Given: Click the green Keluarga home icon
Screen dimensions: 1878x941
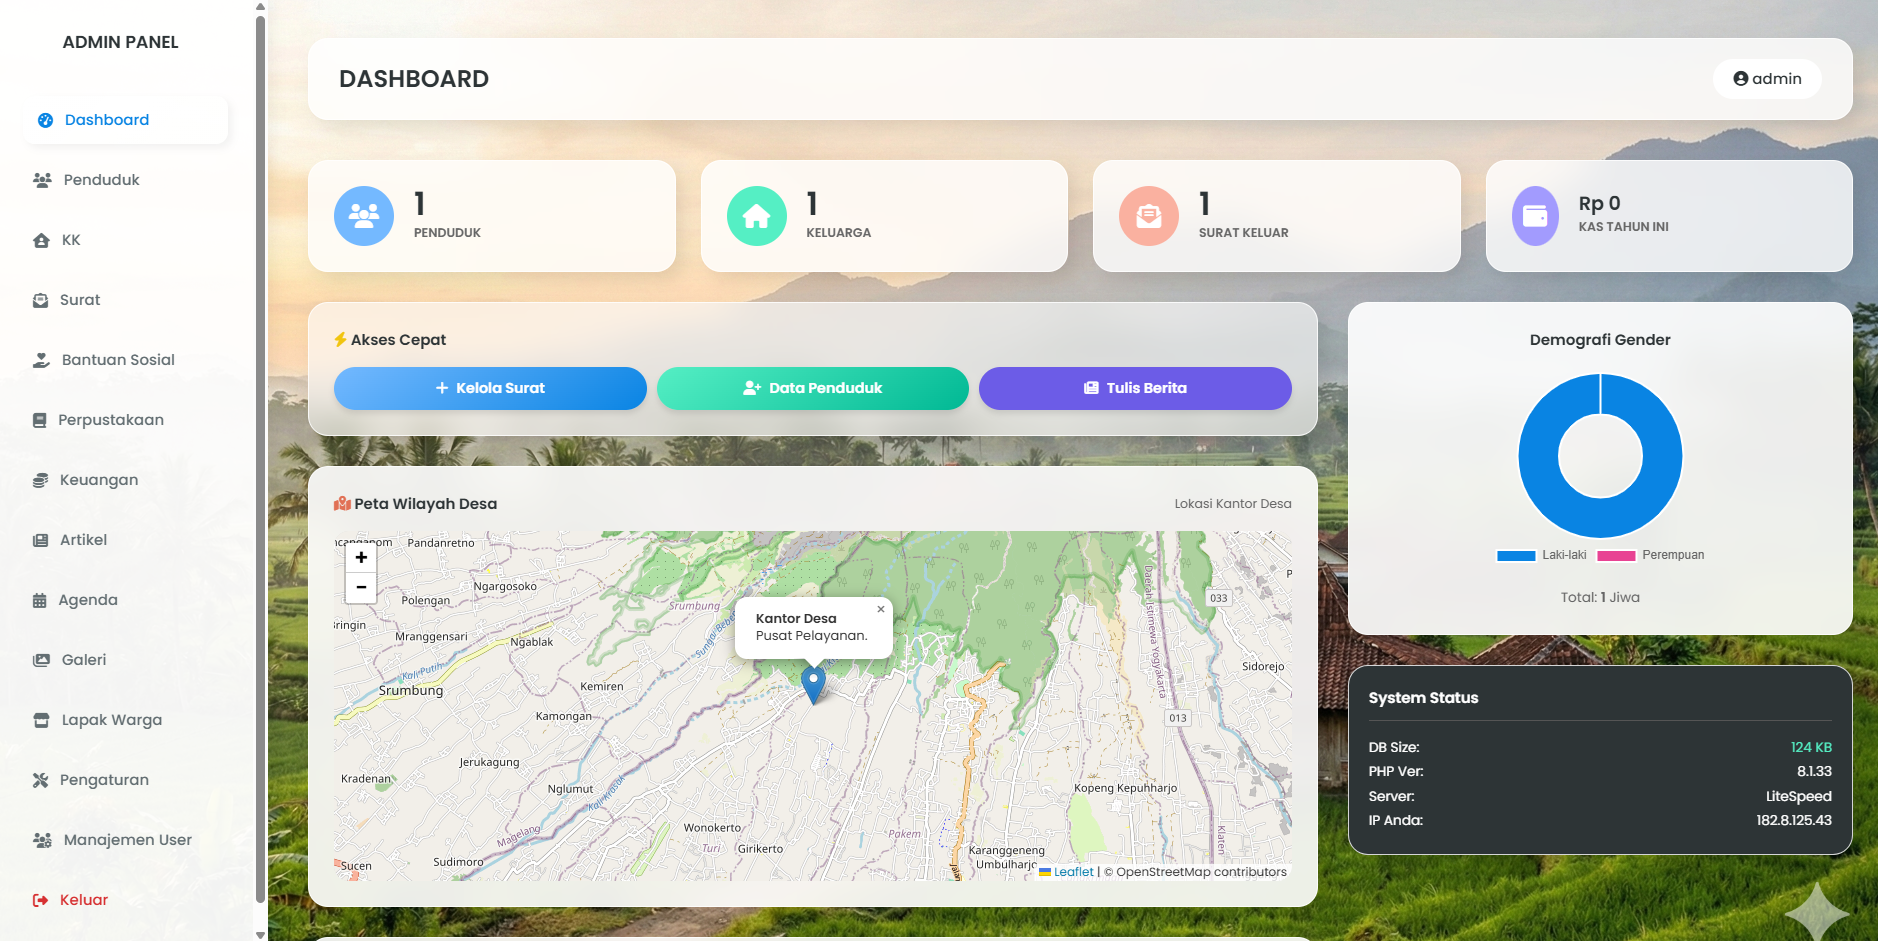Looking at the screenshot, I should (757, 216).
